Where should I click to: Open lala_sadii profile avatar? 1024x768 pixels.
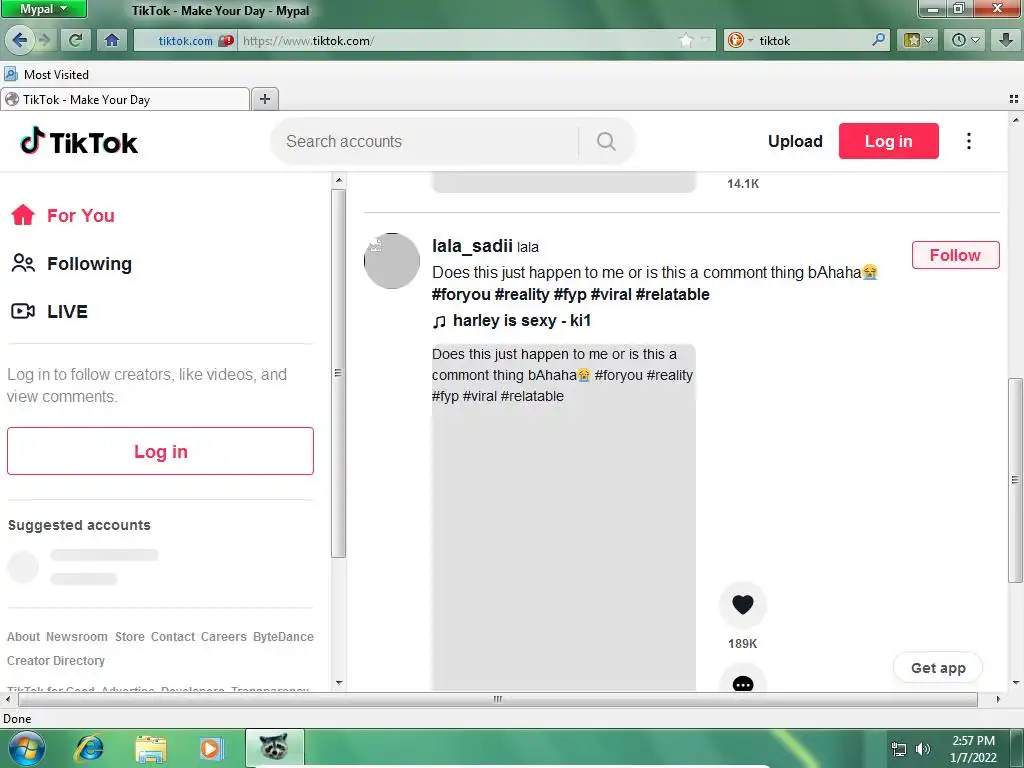pyautogui.click(x=392, y=261)
